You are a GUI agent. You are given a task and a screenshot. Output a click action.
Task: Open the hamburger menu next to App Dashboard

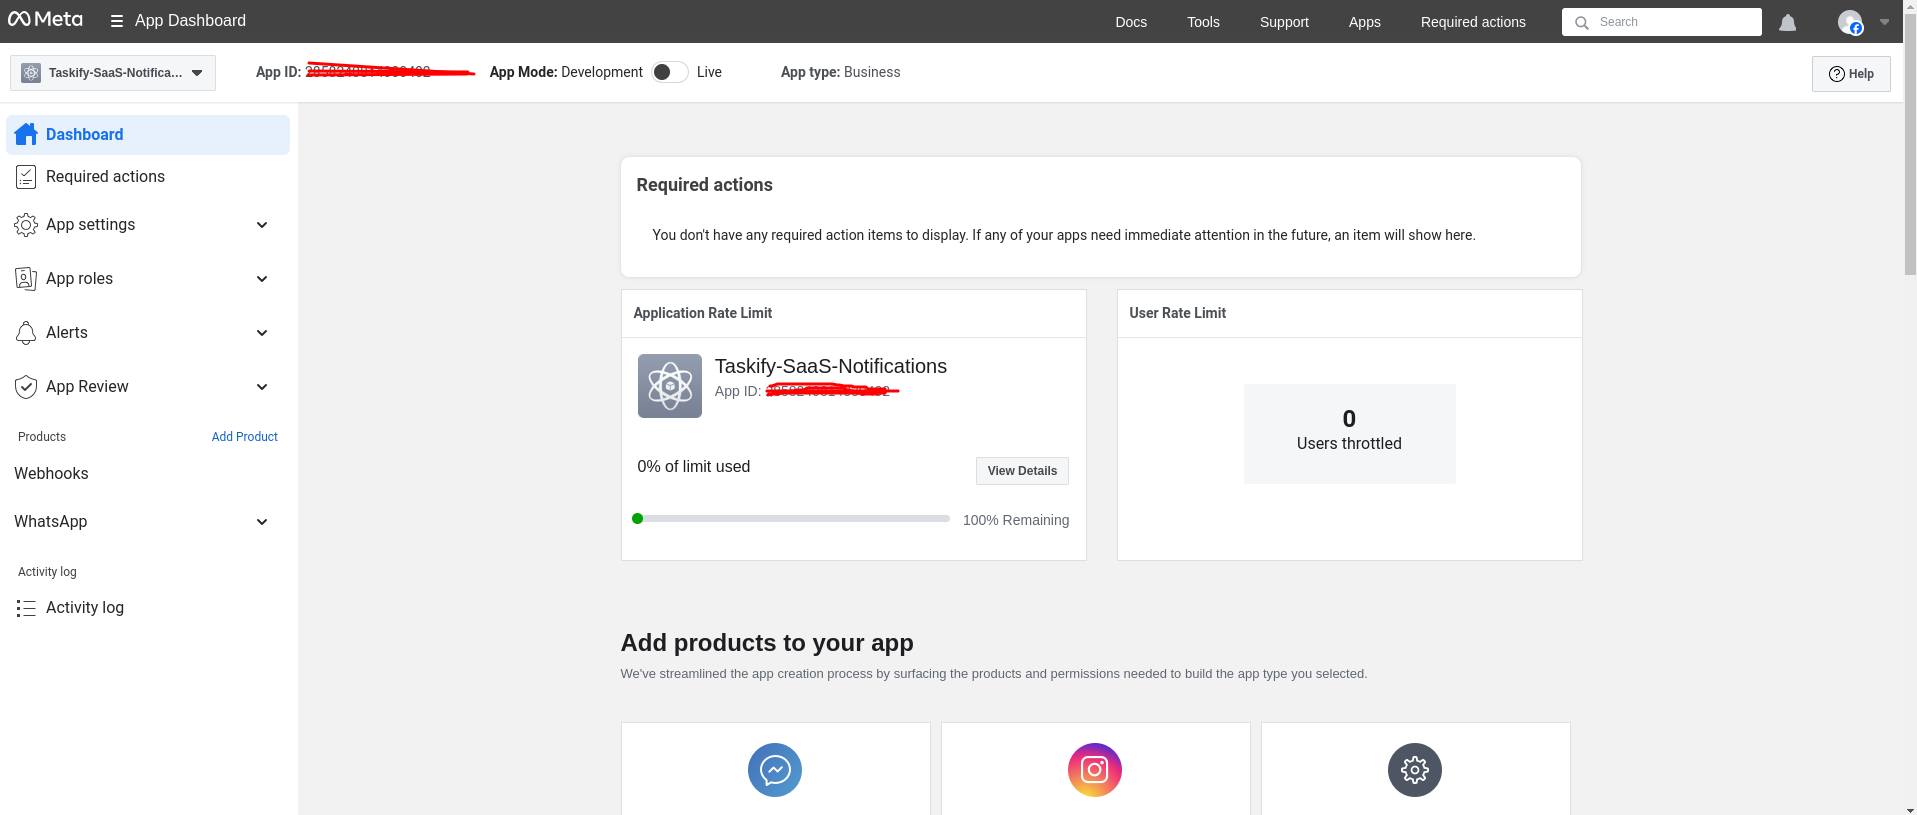(117, 21)
